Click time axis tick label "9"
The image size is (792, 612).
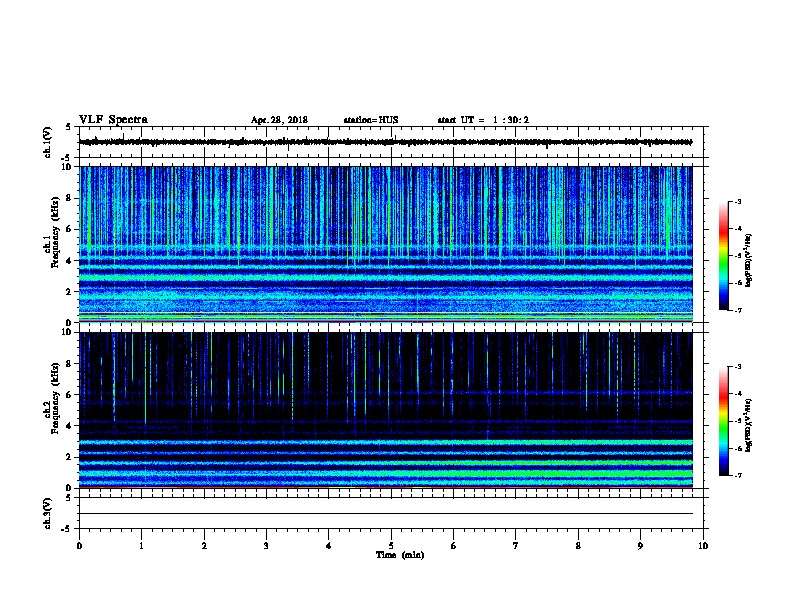pos(640,546)
